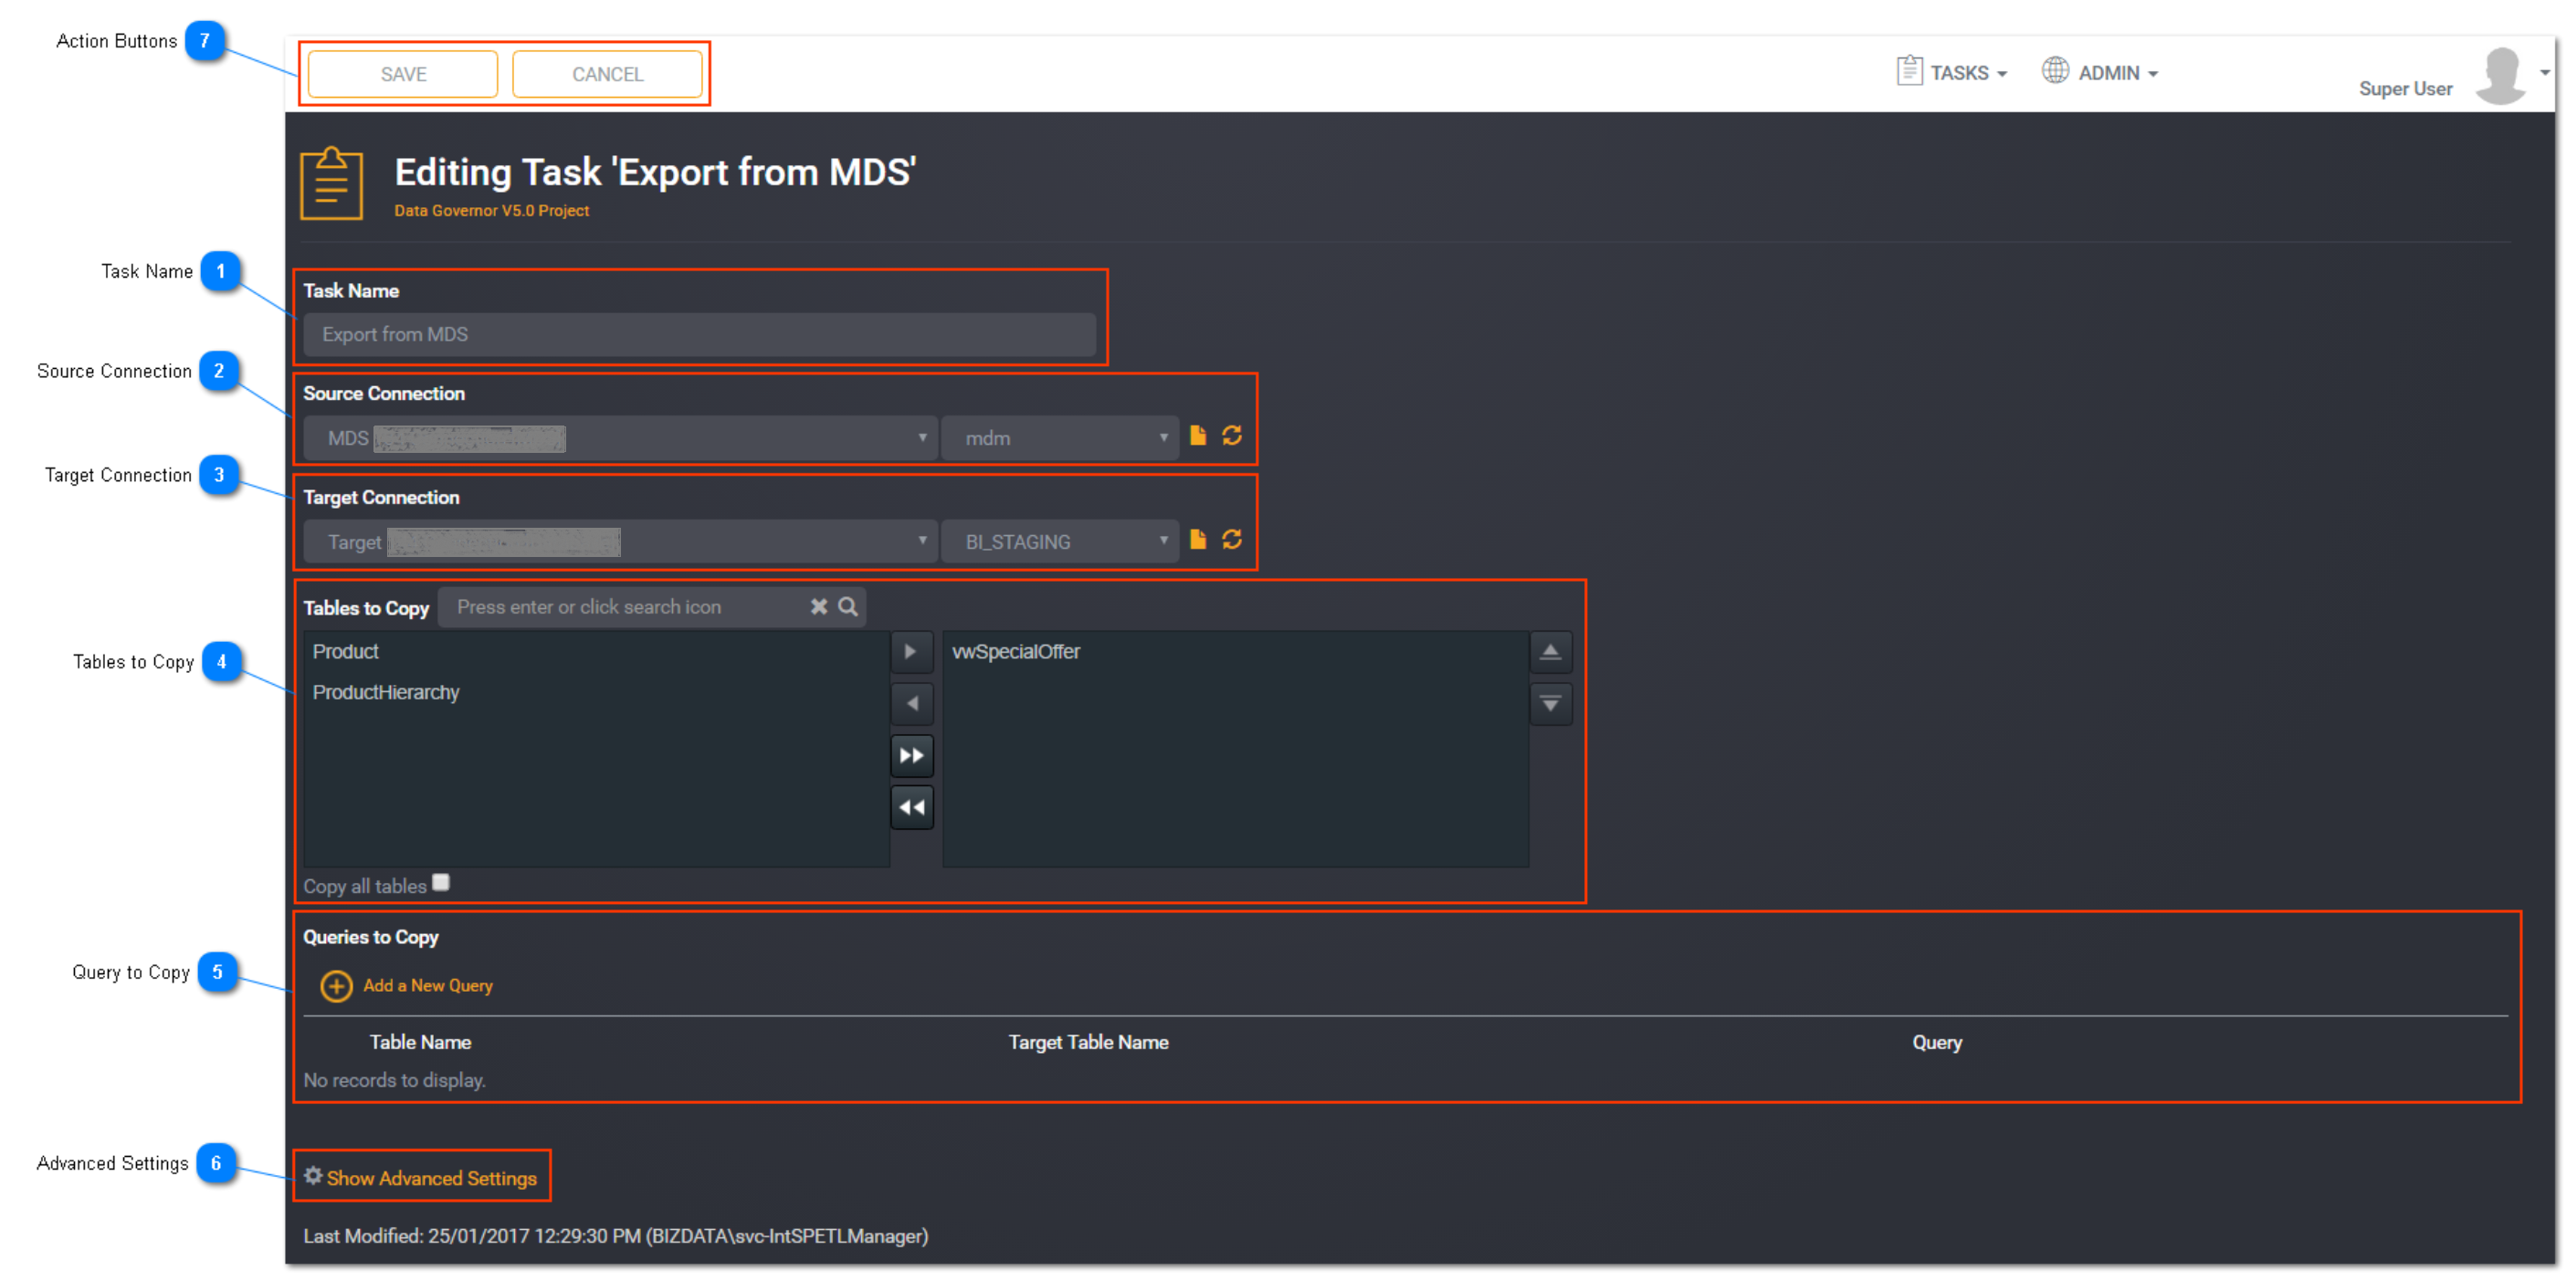The image size is (2576, 1282).
Task: Open the Target connection dropdown
Action: (620, 542)
